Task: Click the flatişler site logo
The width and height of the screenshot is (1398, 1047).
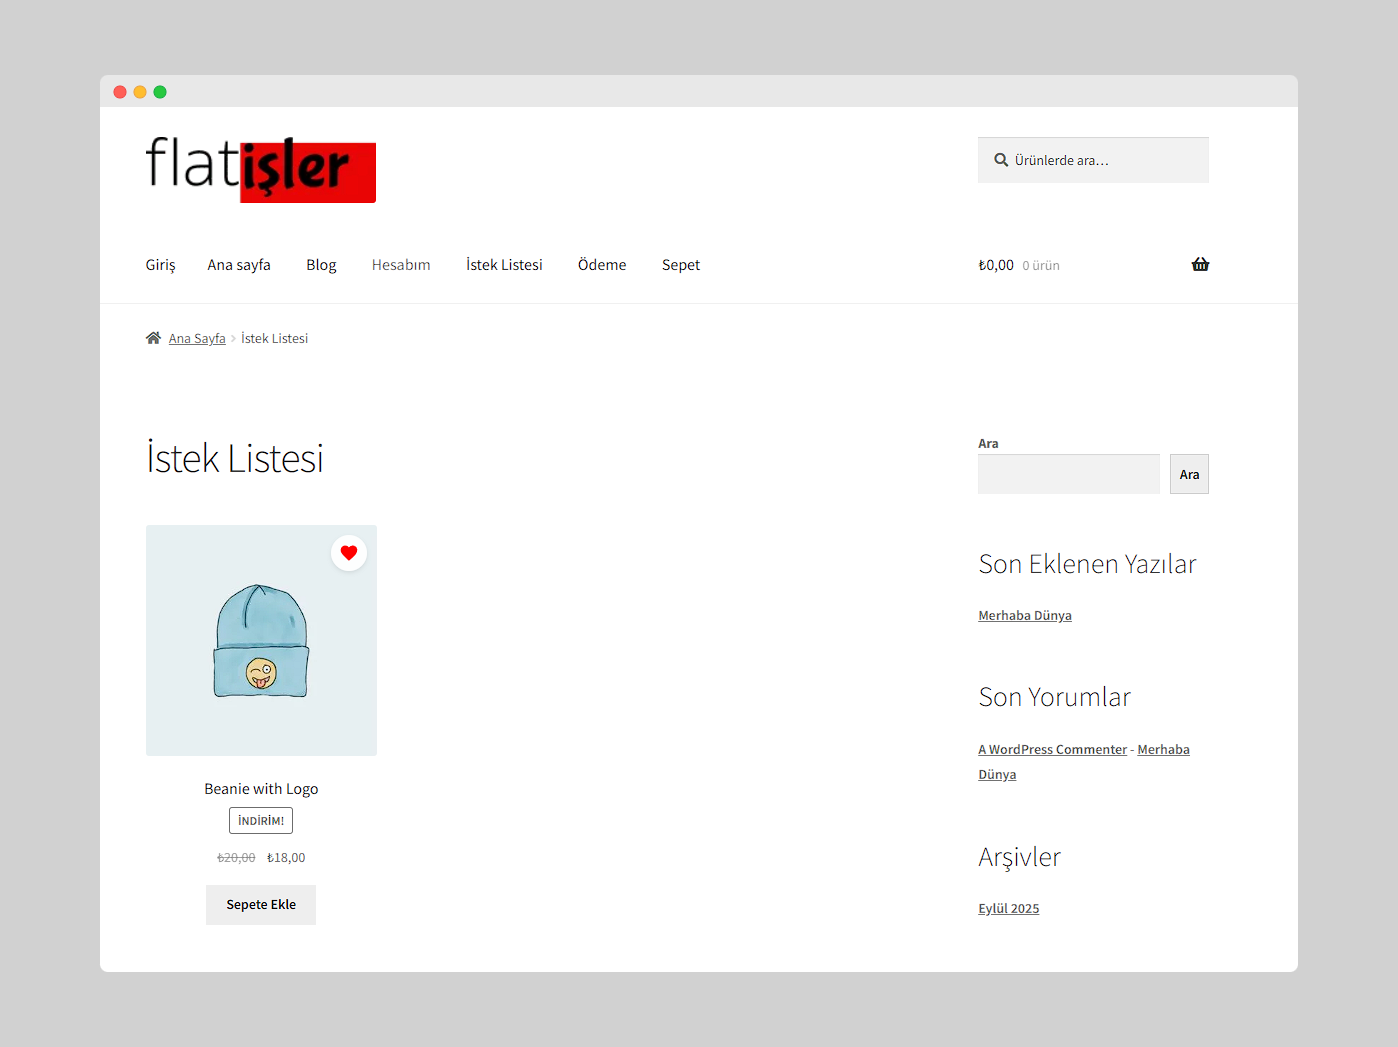Action: pos(260,170)
